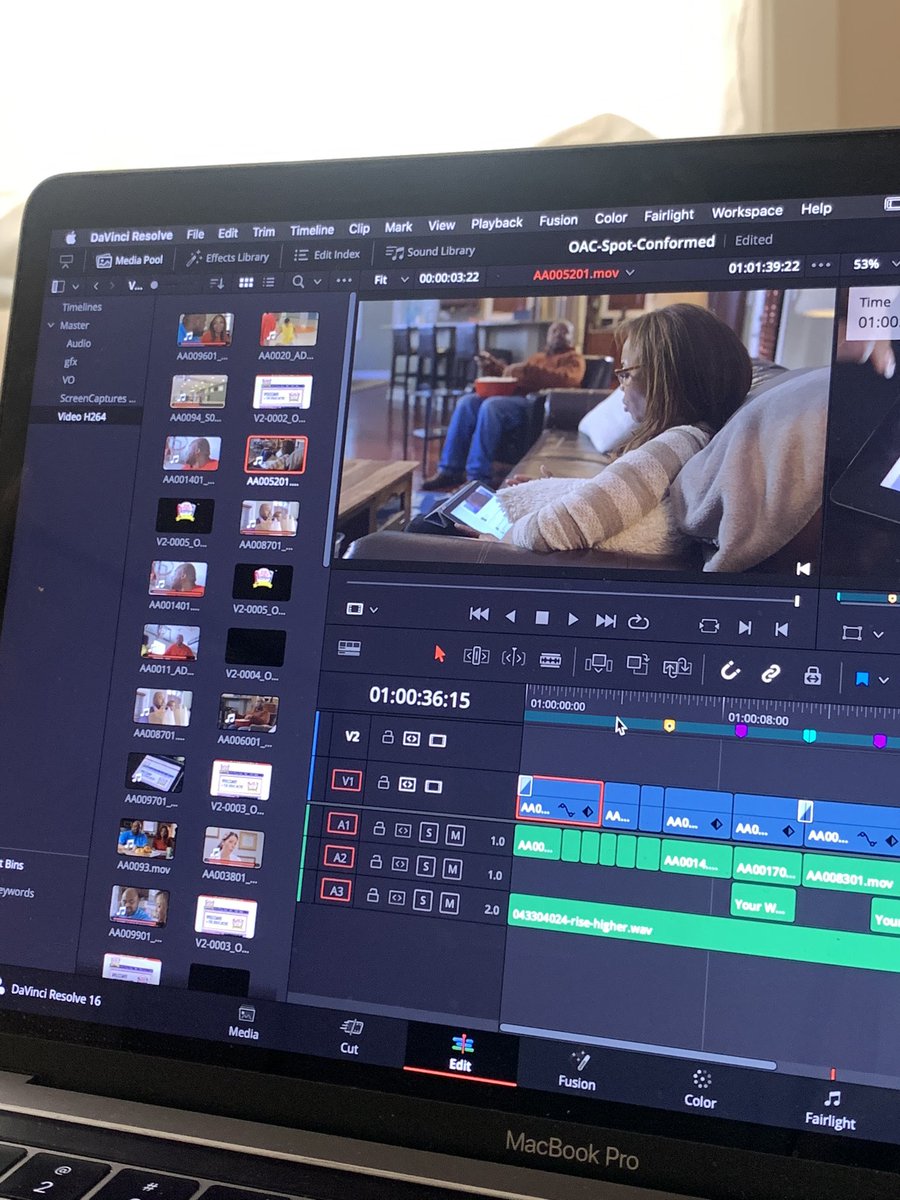Image resolution: width=900 pixels, height=1200 pixels.
Task: Open the Apple menu
Action: (x=70, y=238)
